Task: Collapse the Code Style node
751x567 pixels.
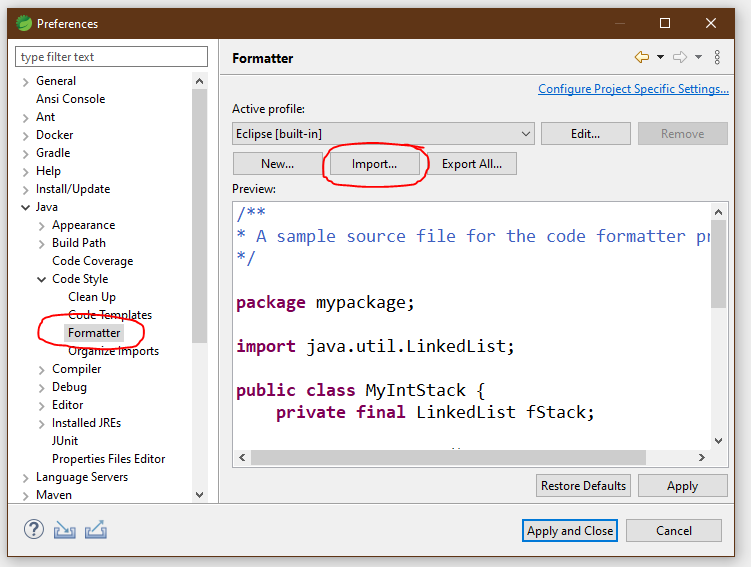Action: point(42,279)
